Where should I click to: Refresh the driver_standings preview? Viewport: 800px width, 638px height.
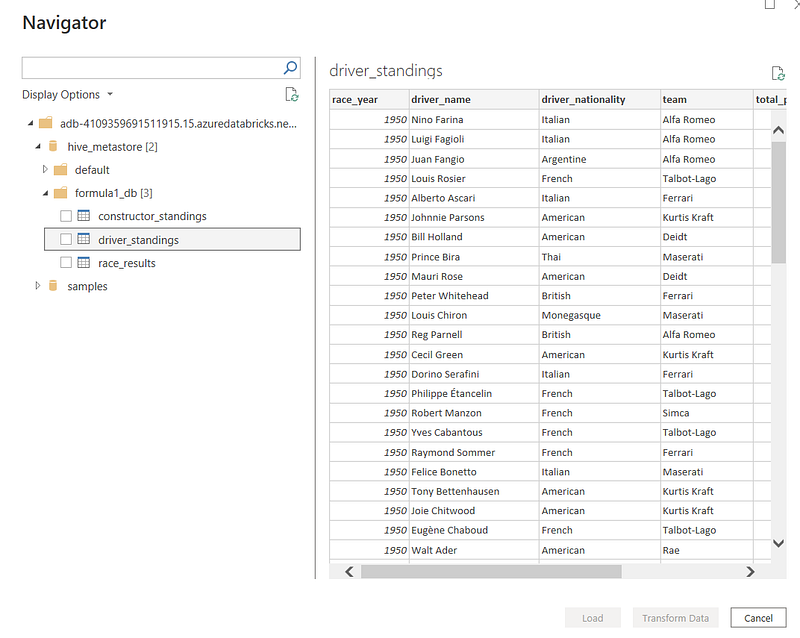778,73
